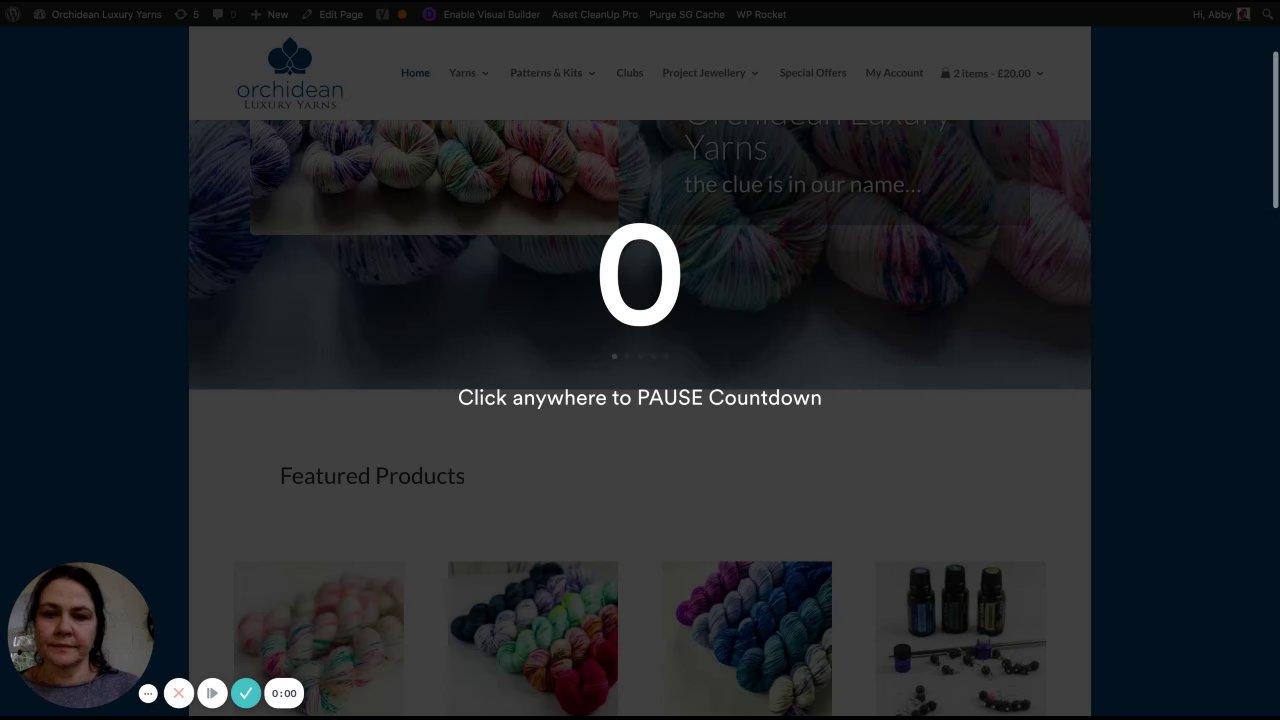Click the shopping cart icon in header
The height and width of the screenshot is (720, 1280).
coord(945,73)
